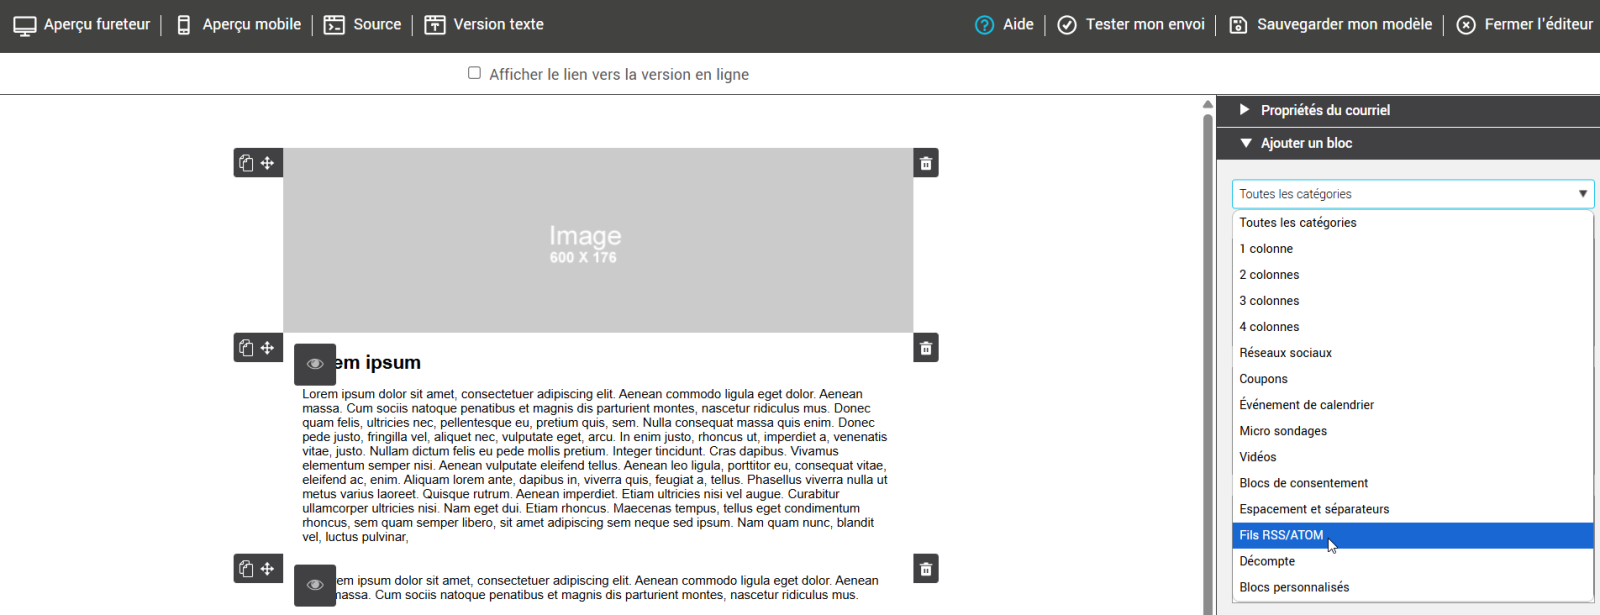Enable 'Afficher le lien vers la version en ligne' checkbox

(x=474, y=73)
